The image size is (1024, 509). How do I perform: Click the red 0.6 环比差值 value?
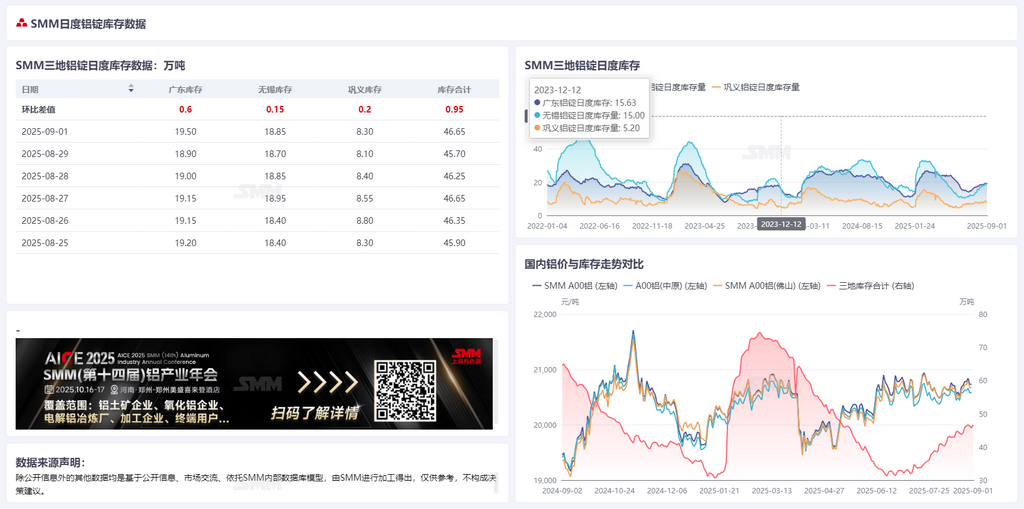click(185, 109)
